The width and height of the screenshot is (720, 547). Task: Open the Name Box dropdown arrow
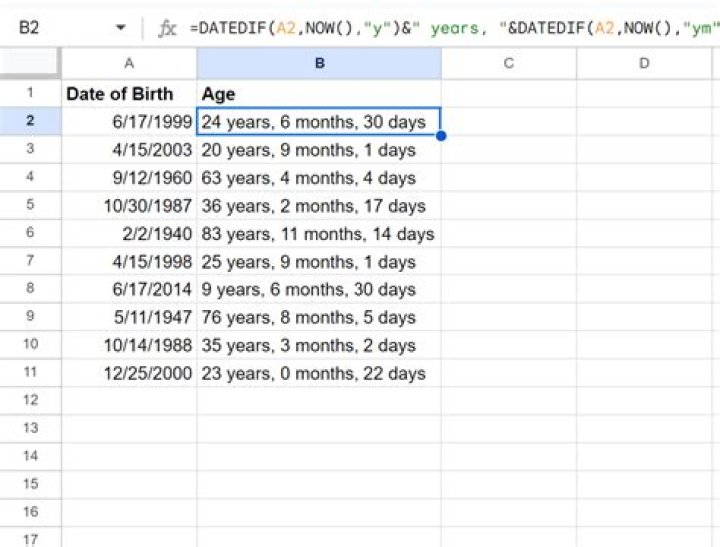pos(121,28)
